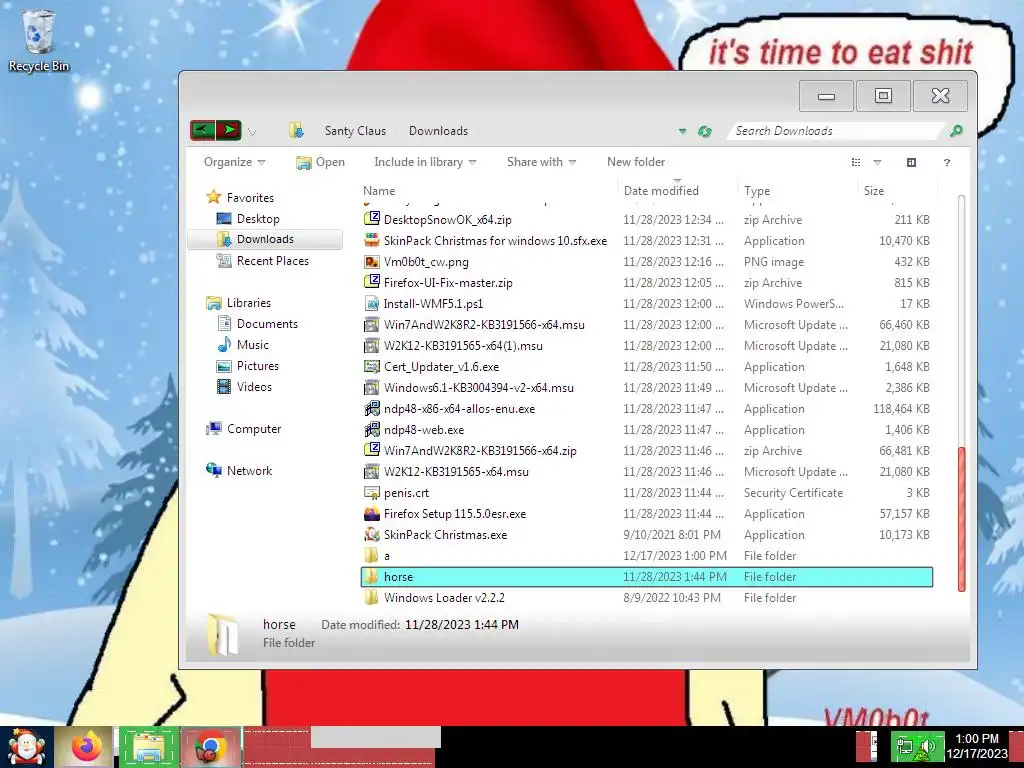Go to Desktop in Favorites

[x=248, y=219]
